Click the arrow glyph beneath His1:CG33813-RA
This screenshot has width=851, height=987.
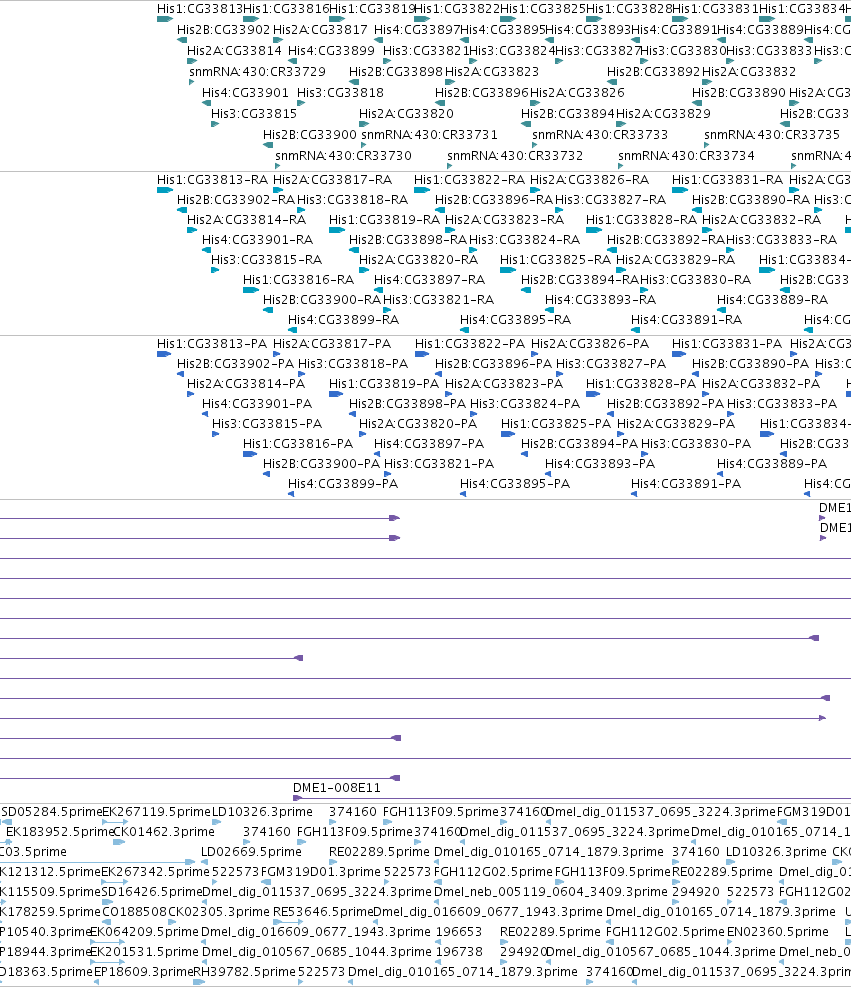pos(164,190)
